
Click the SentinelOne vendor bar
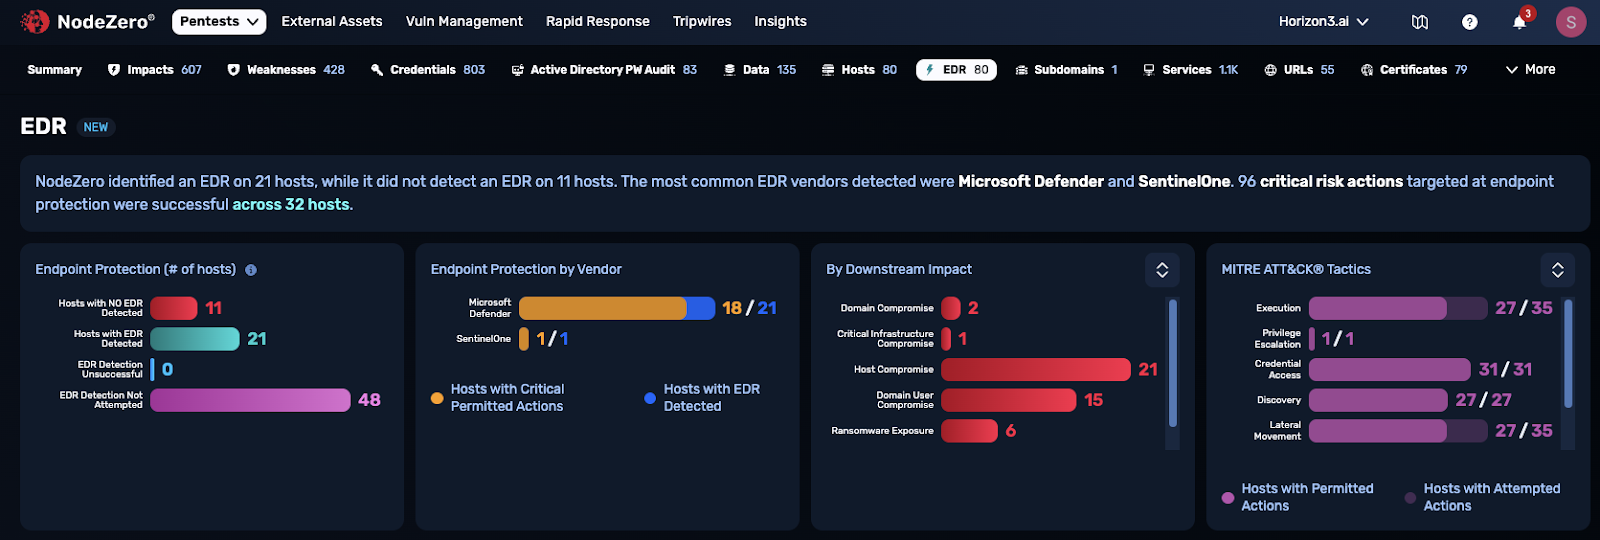[x=524, y=339]
